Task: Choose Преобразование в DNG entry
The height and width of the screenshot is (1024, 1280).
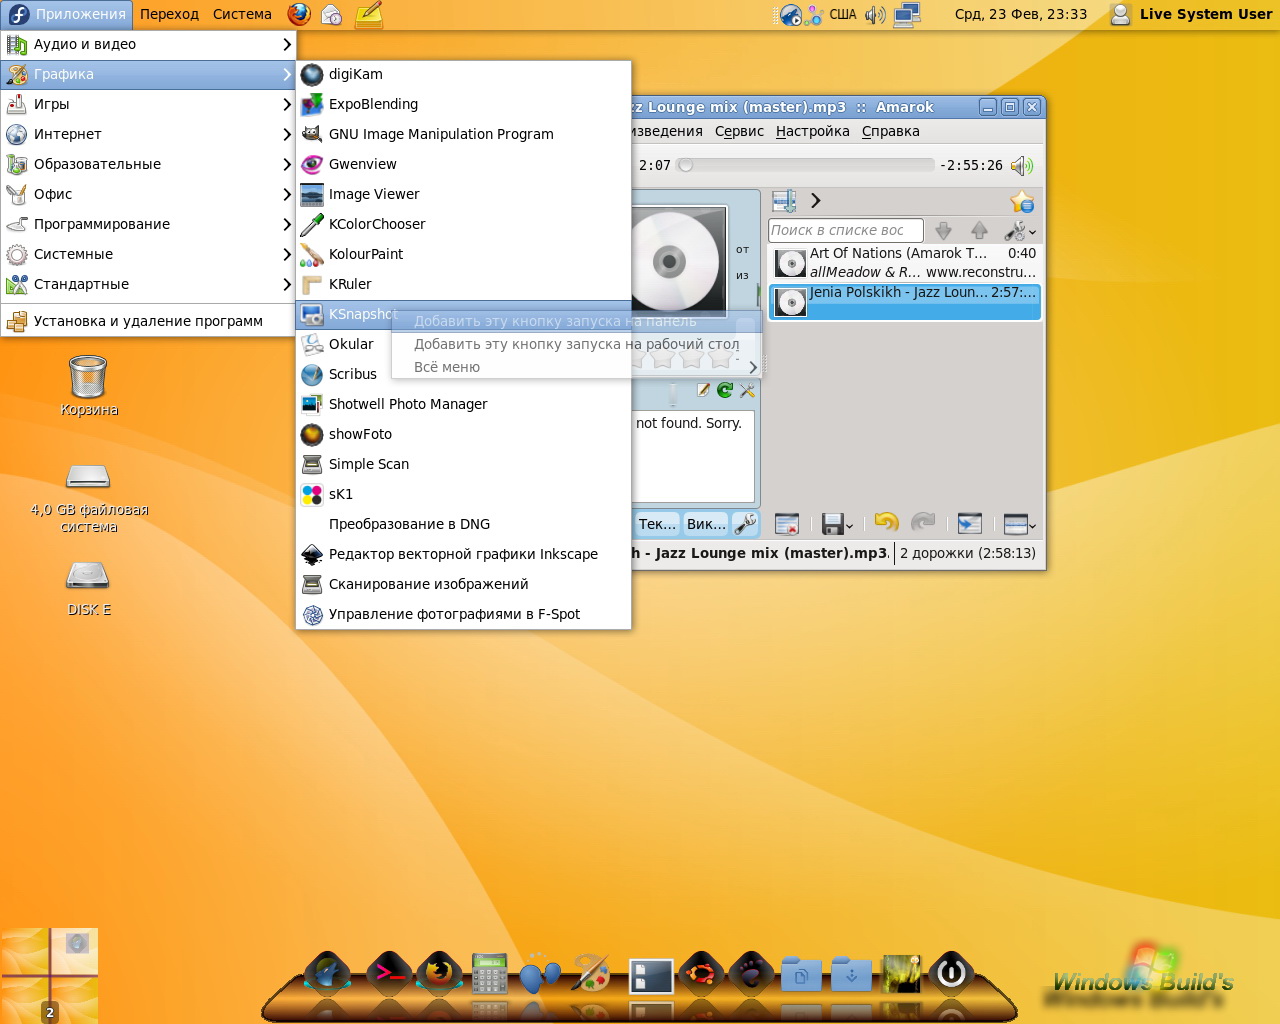Action: tap(464, 524)
